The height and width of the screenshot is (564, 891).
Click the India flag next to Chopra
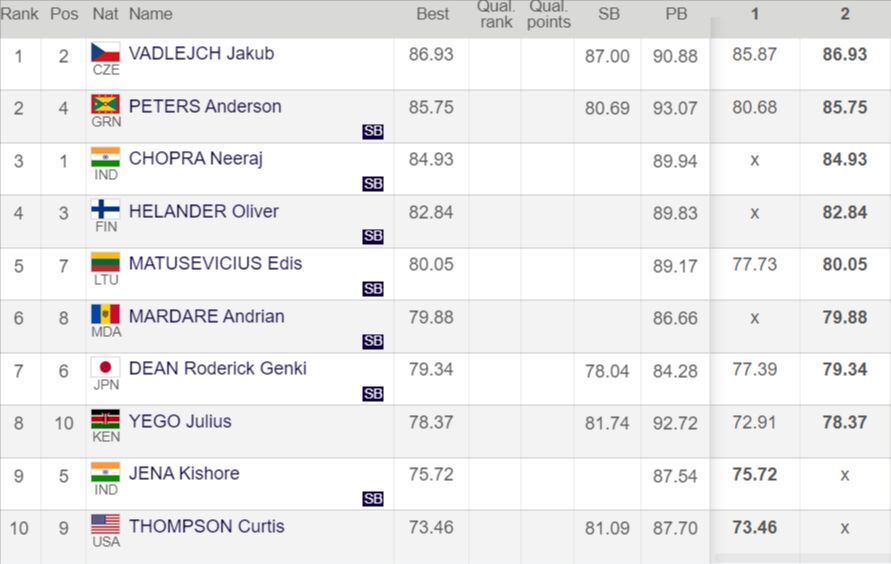(105, 157)
